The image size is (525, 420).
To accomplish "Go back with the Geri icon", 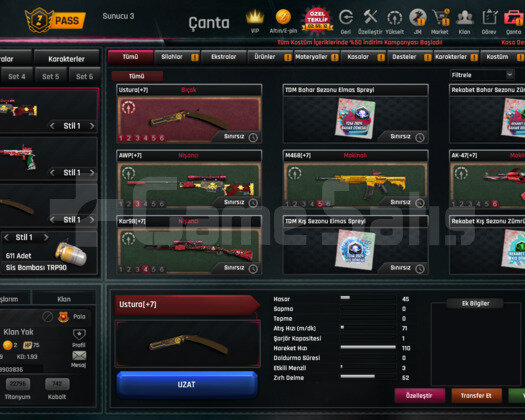I will pyautogui.click(x=346, y=17).
